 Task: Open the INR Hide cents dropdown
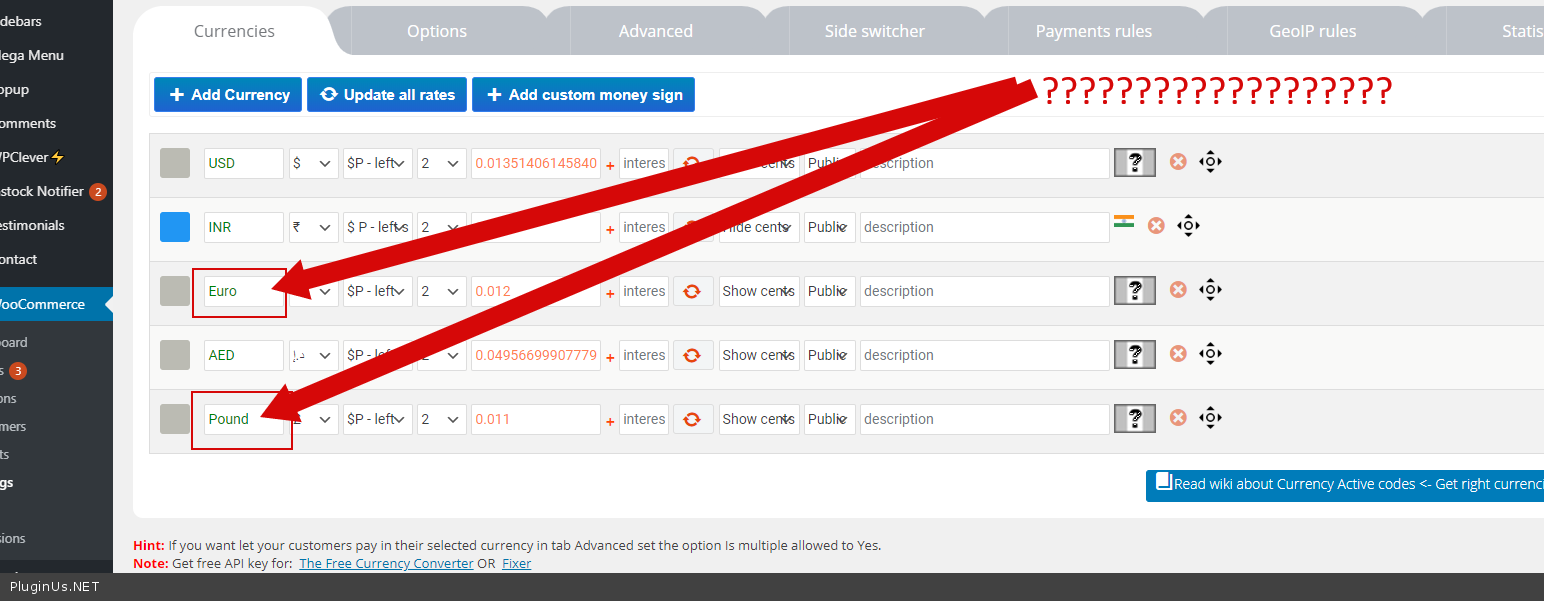759,227
